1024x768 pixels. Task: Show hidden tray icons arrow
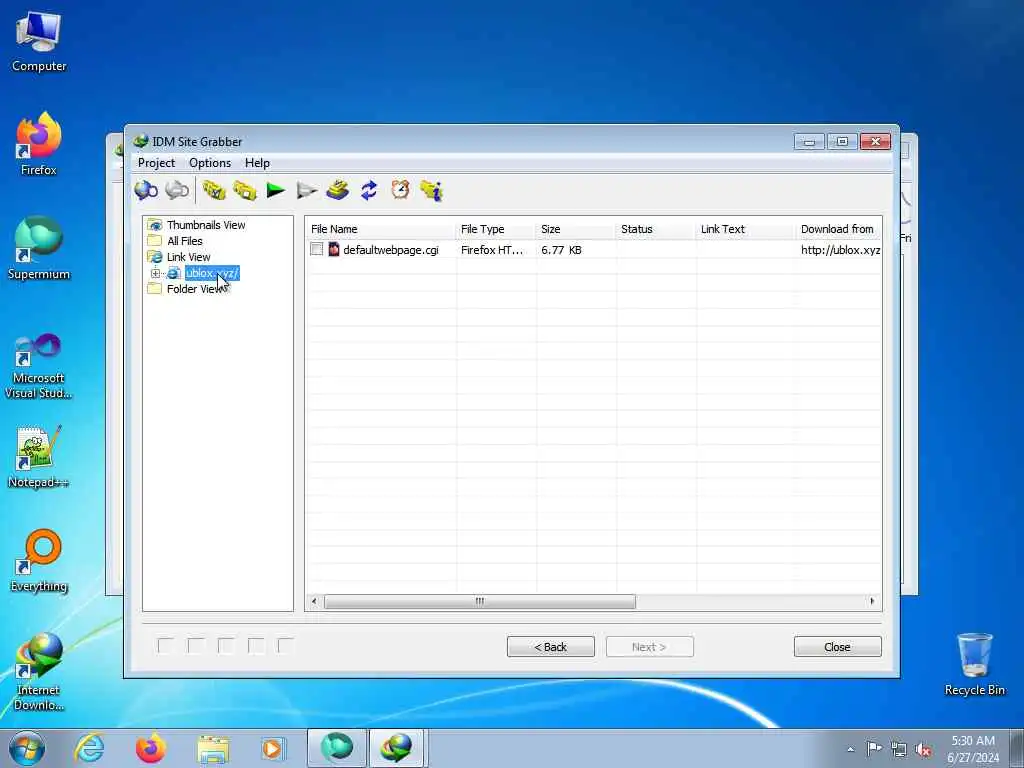(850, 750)
